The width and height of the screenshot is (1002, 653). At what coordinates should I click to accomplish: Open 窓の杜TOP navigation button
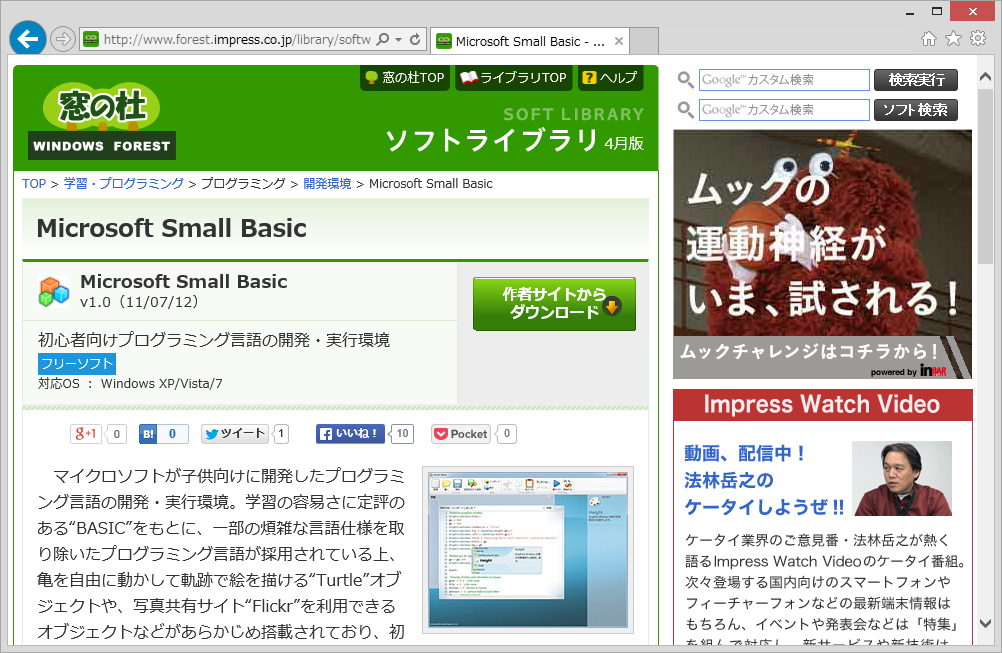pyautogui.click(x=405, y=78)
